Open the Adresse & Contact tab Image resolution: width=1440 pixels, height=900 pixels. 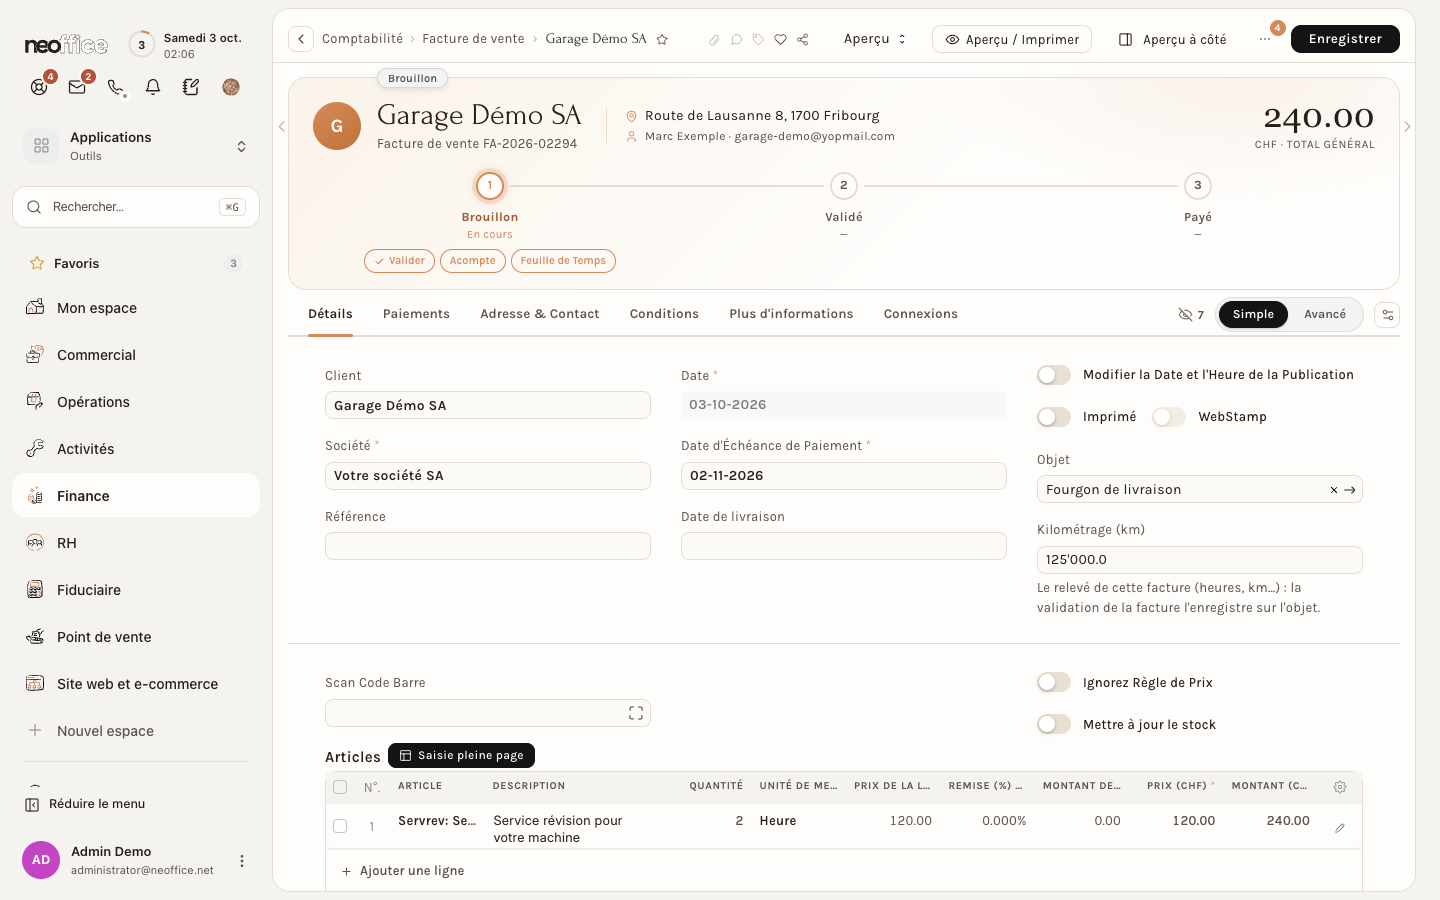(540, 314)
